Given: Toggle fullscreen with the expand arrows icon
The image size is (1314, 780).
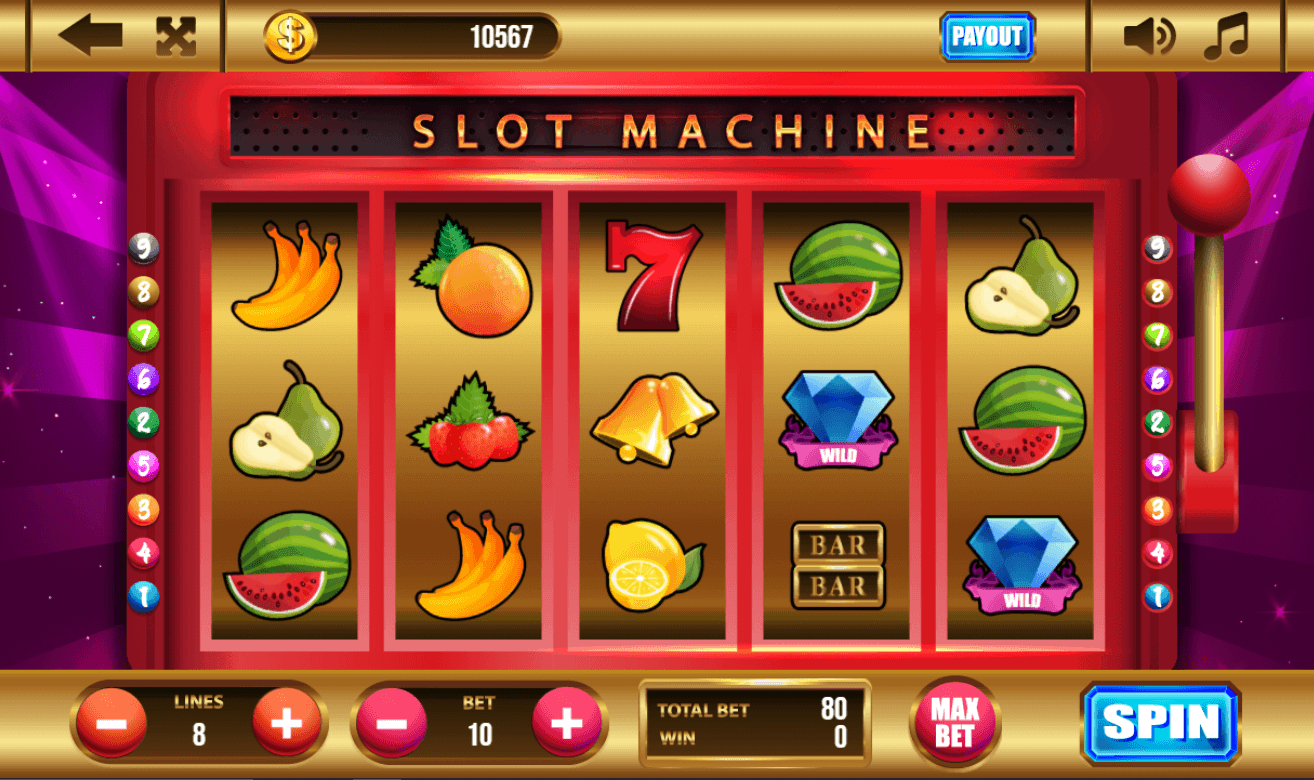Looking at the screenshot, I should (x=176, y=36).
